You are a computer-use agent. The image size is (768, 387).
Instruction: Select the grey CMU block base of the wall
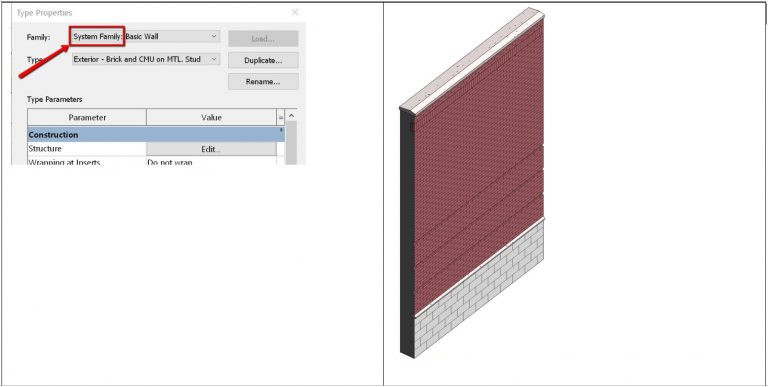[x=480, y=289]
